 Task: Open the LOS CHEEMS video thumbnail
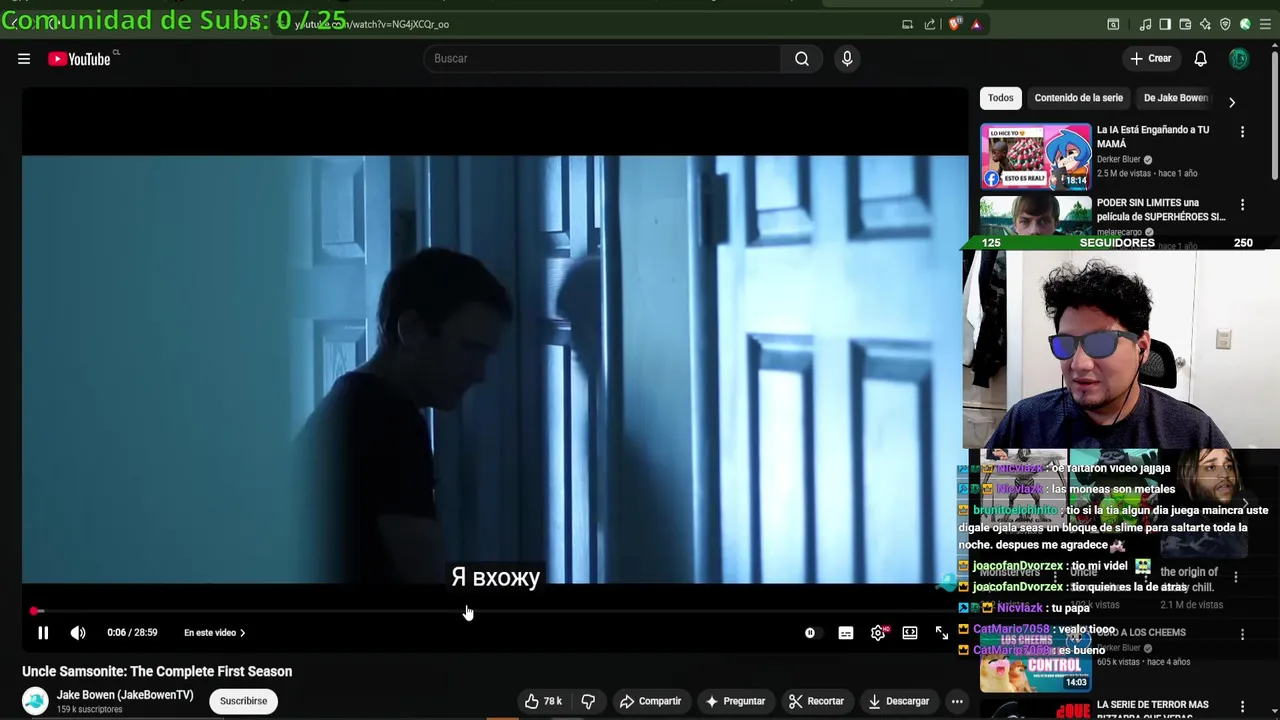[1036, 660]
